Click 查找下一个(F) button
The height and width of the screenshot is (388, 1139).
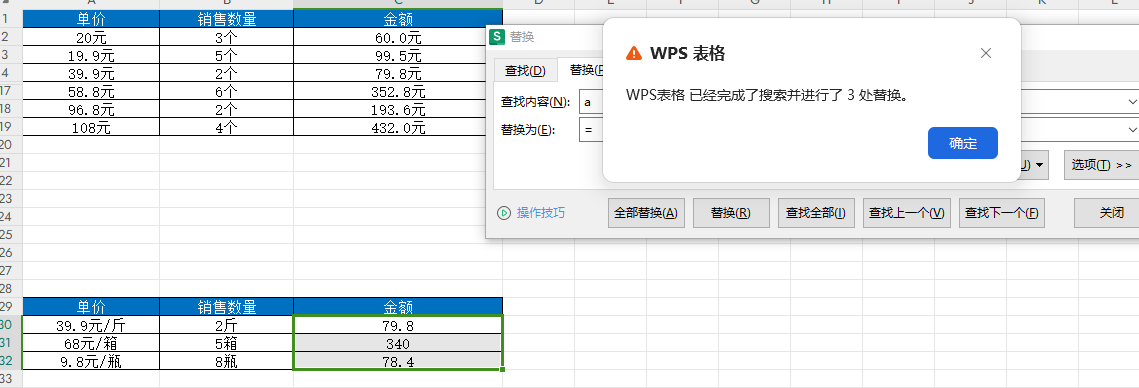point(1002,213)
